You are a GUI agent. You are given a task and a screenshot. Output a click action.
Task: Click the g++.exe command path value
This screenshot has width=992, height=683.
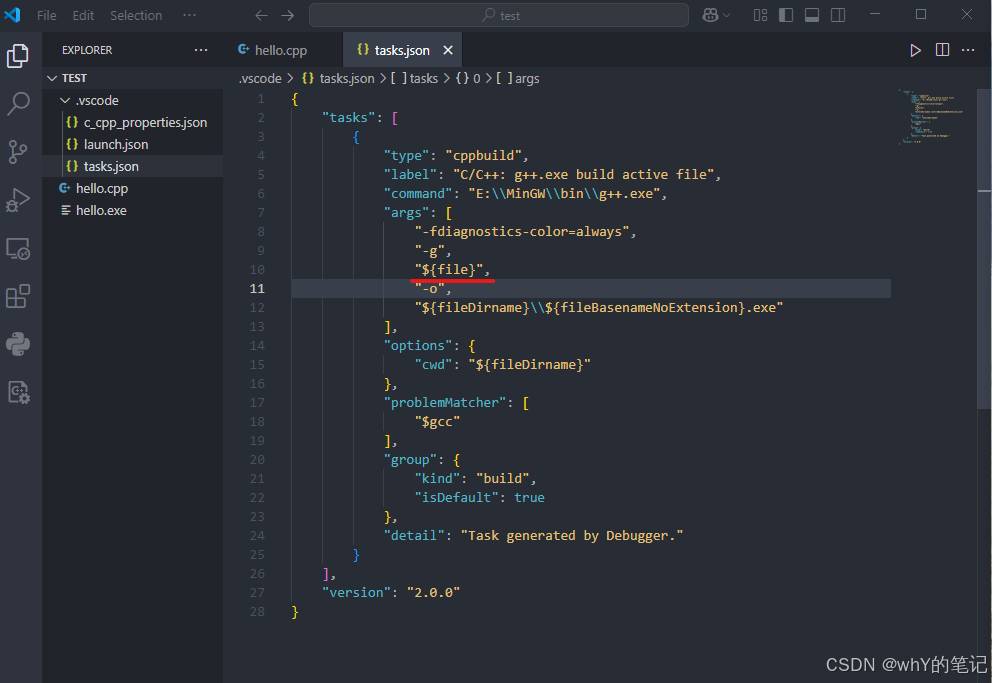coord(564,194)
